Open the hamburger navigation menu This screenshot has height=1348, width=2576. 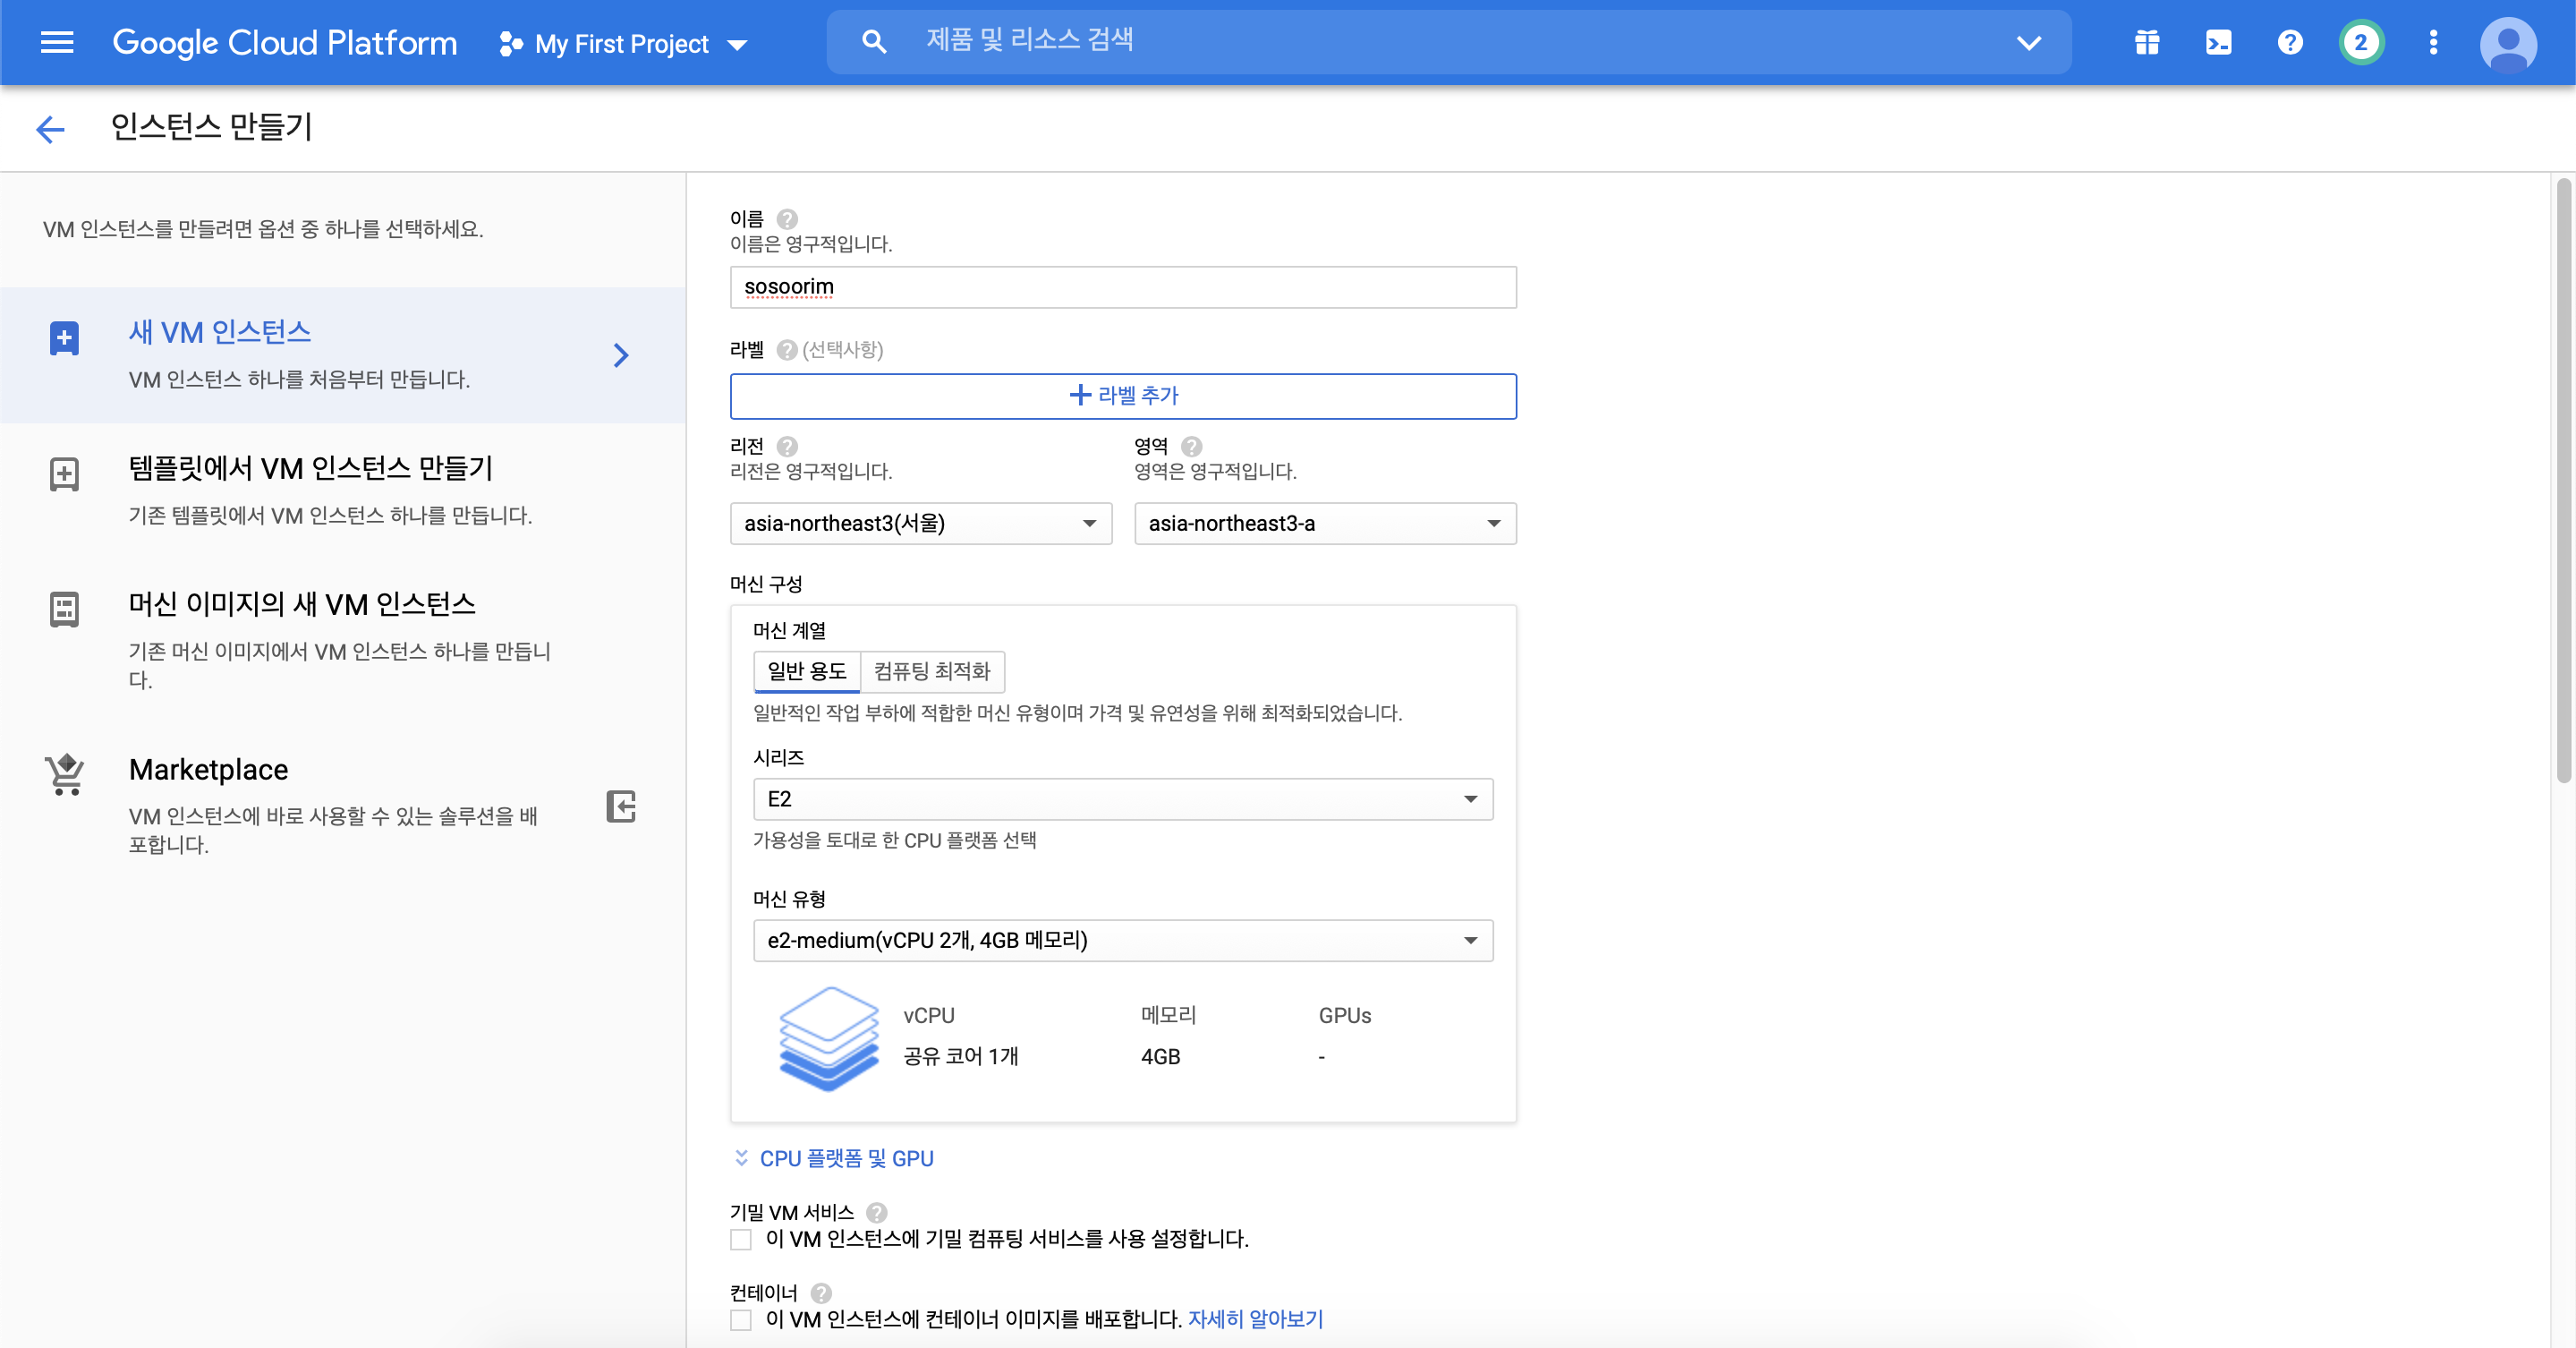(x=57, y=42)
